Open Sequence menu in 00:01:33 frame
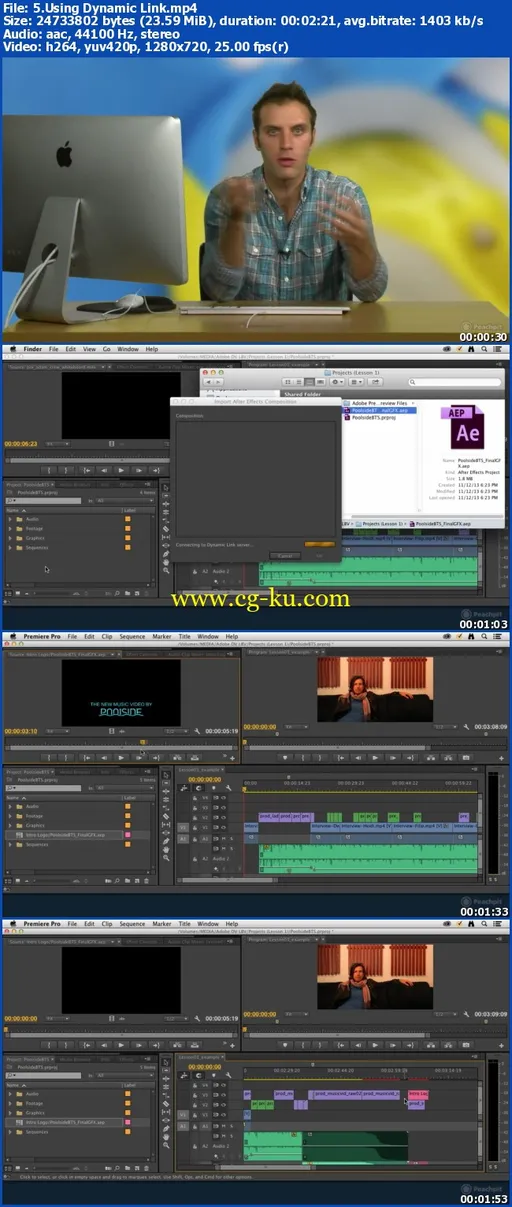Image resolution: width=512 pixels, height=1207 pixels. [x=131, y=636]
